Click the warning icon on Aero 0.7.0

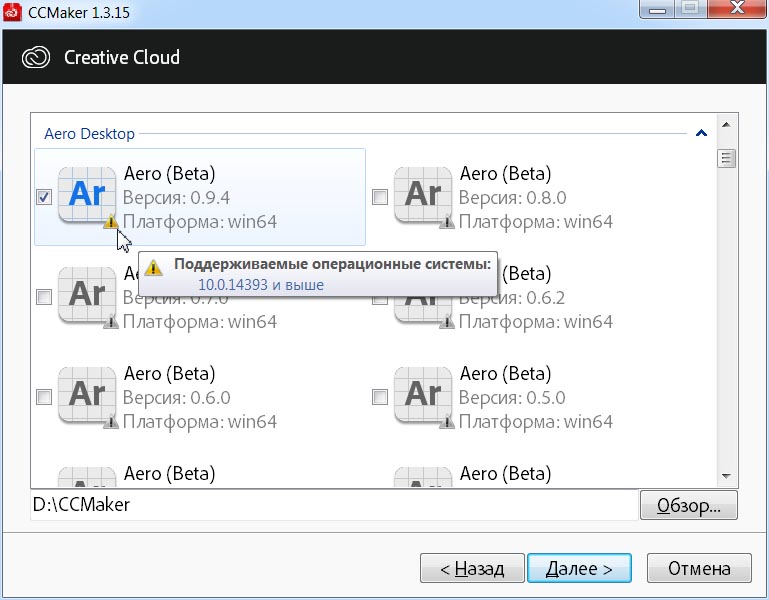[x=111, y=322]
